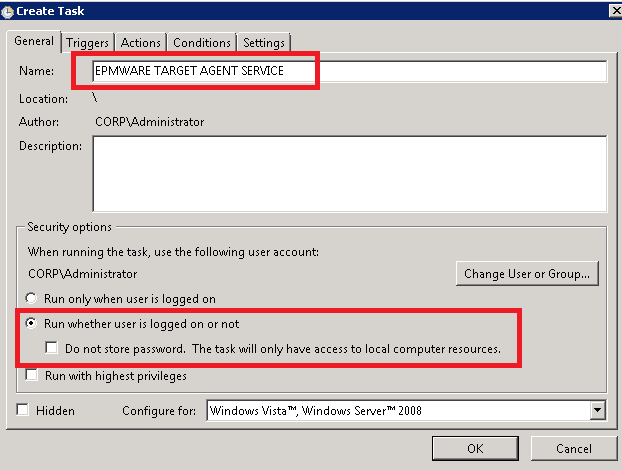Click the Configure for dropdown arrow

click(x=598, y=410)
